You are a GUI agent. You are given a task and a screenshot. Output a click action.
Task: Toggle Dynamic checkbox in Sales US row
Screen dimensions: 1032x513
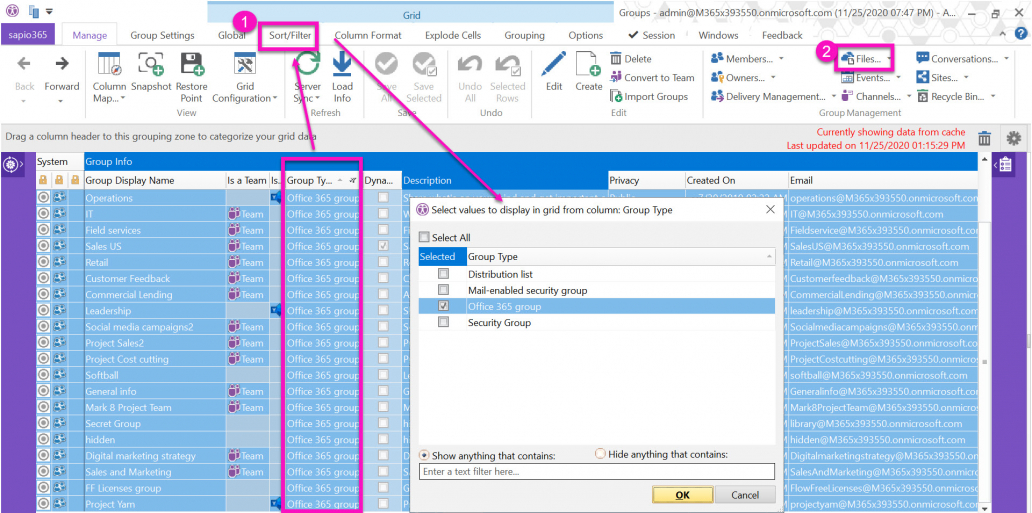pos(383,246)
